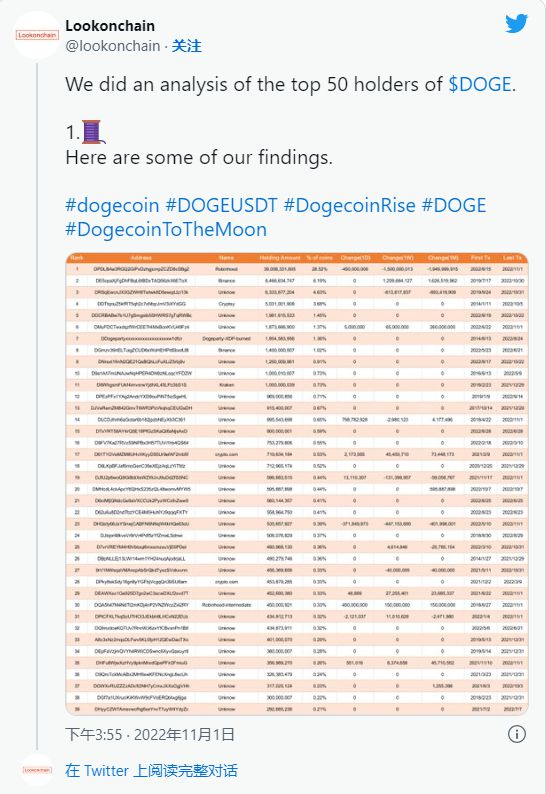Click the @lookonchain handle
Image resolution: width=546 pixels, height=794 pixels.
(x=112, y=46)
